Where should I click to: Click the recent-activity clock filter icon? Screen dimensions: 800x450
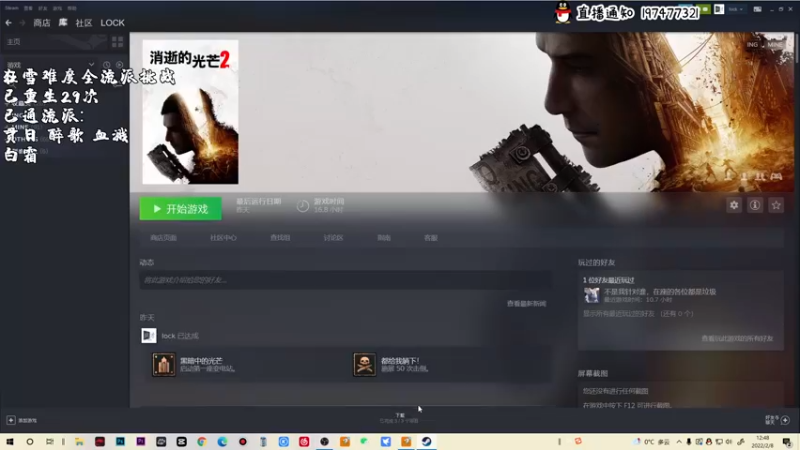pos(107,65)
